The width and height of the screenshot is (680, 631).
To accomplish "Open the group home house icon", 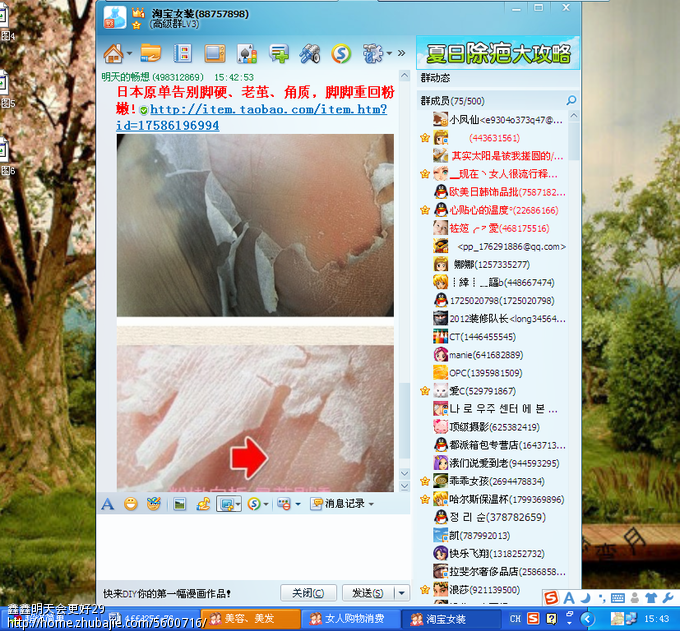I will point(114,54).
